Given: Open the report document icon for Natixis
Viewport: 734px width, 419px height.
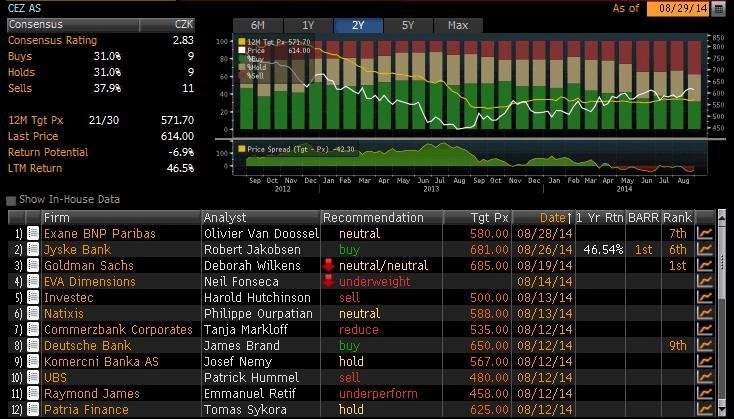Looking at the screenshot, I should [33, 313].
